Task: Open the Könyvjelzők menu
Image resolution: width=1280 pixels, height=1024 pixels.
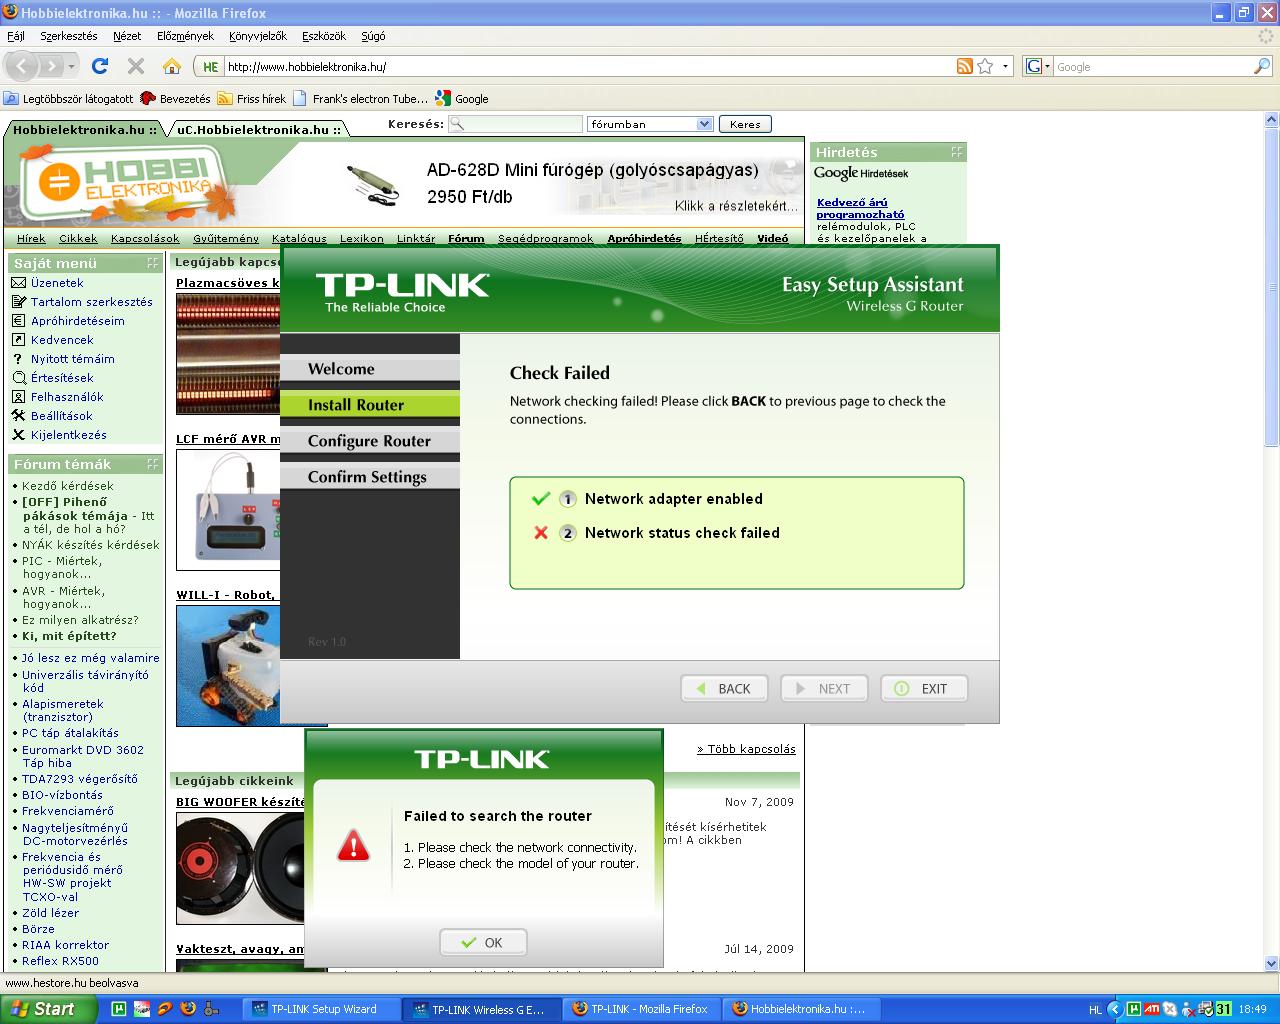Action: pos(257,36)
